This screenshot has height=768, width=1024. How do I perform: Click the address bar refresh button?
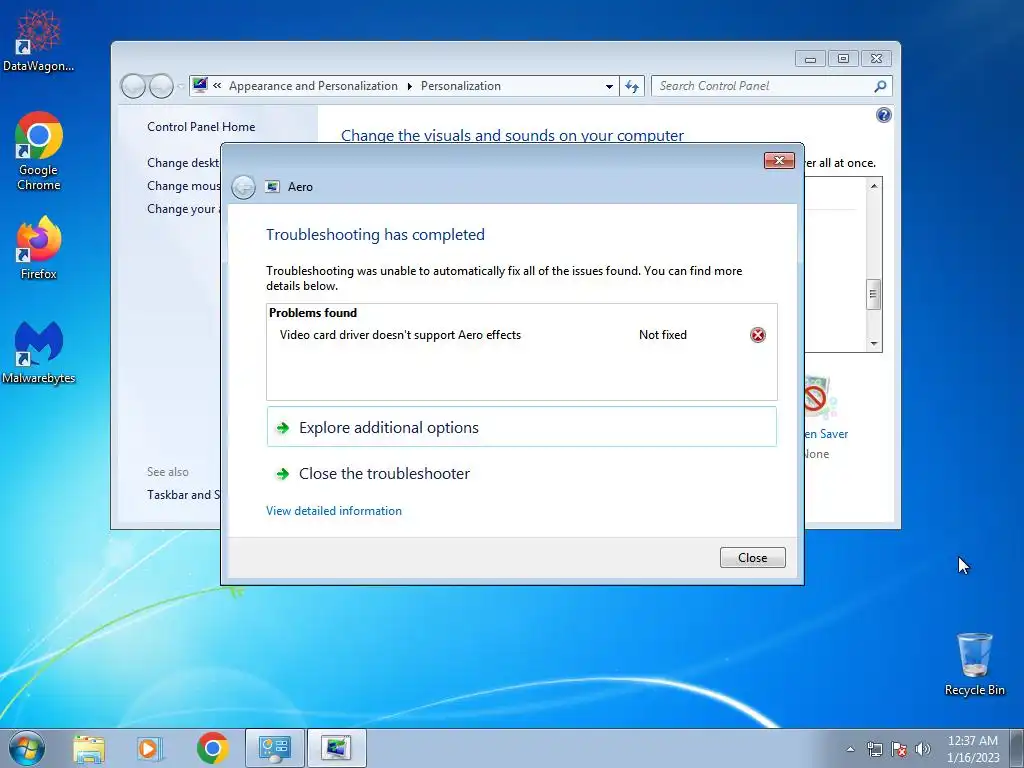click(x=632, y=86)
